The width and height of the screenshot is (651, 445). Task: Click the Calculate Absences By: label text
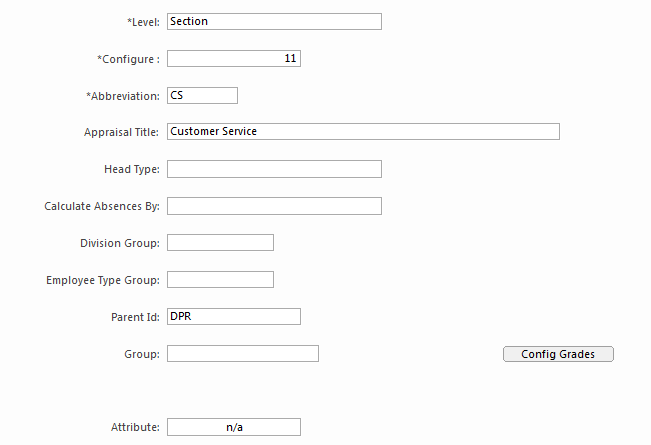point(102,206)
